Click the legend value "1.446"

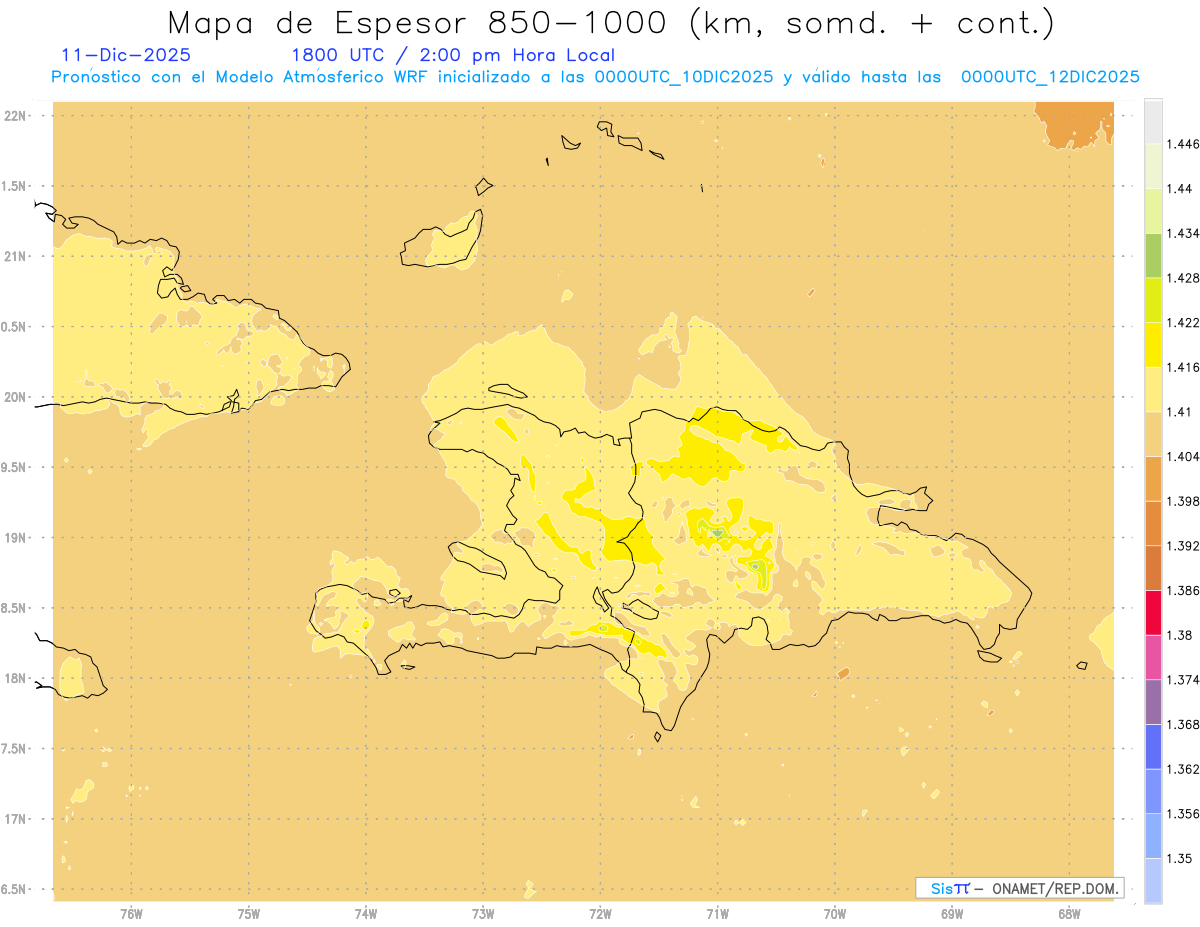coord(1183,144)
